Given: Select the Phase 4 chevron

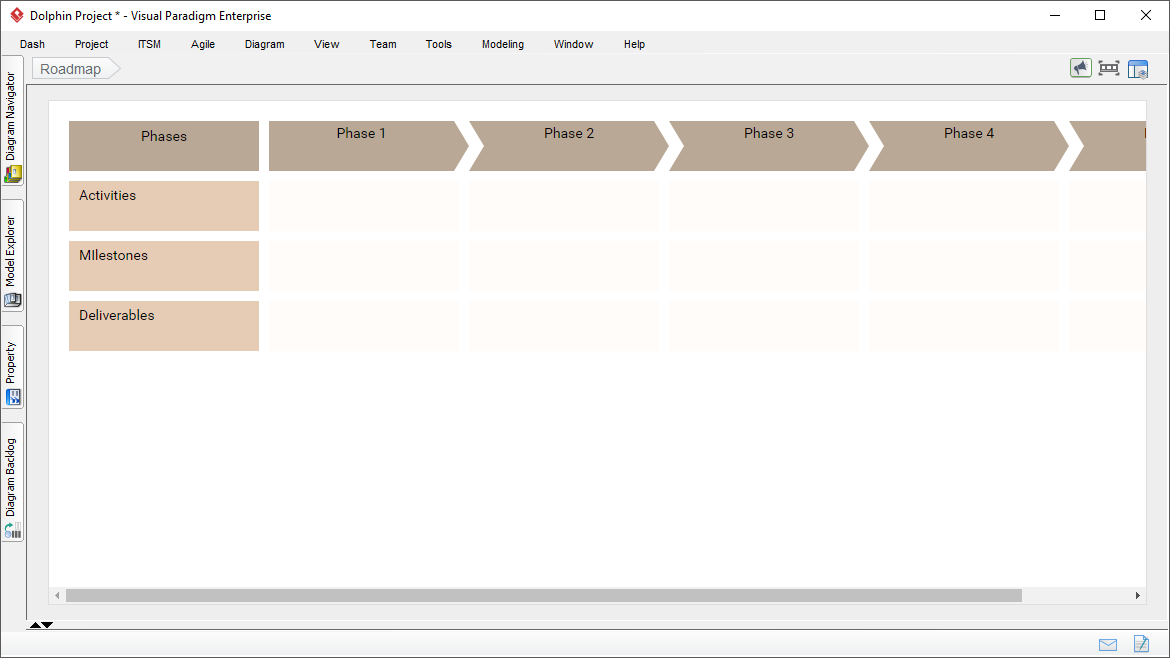Looking at the screenshot, I should coord(969,146).
